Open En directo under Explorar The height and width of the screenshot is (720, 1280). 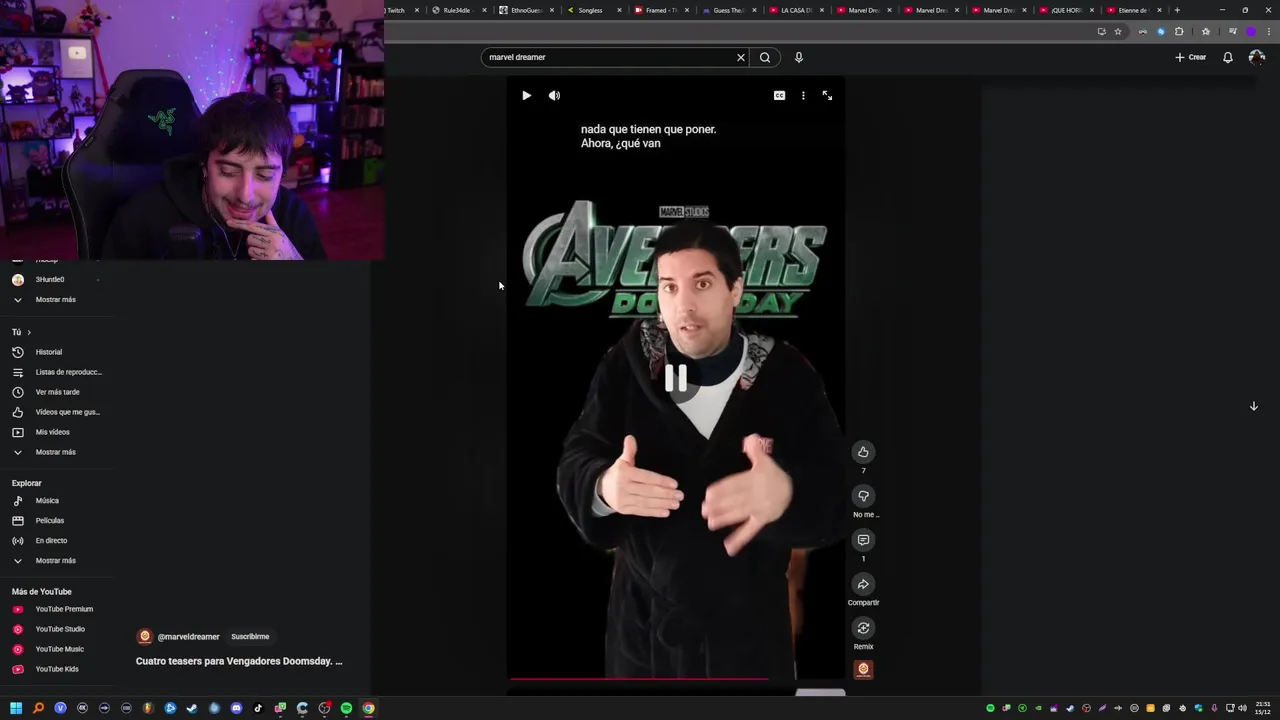tap(51, 541)
